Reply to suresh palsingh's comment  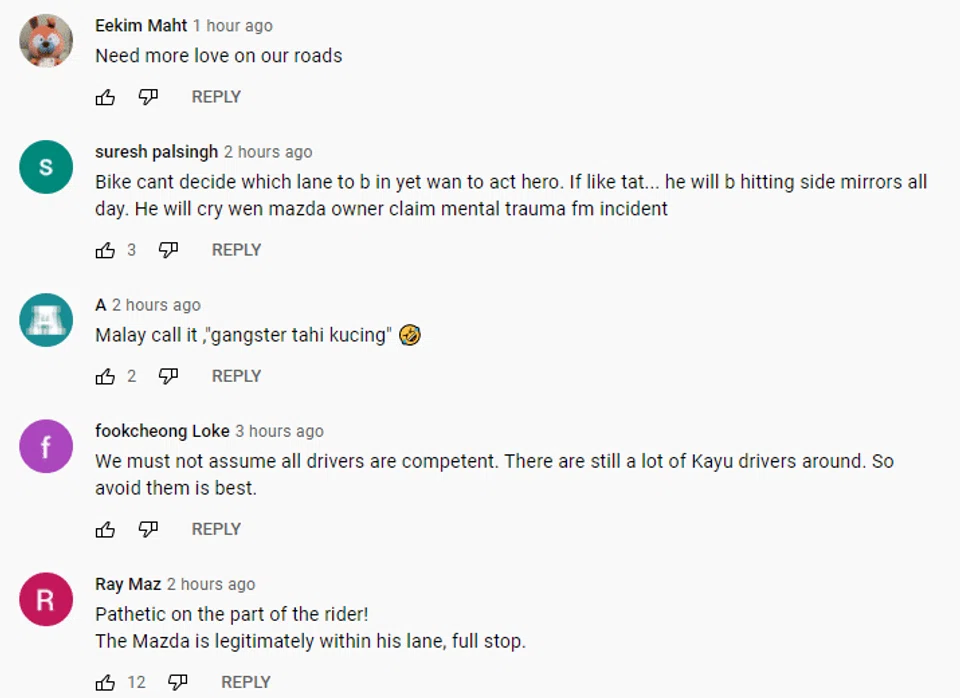tap(236, 250)
